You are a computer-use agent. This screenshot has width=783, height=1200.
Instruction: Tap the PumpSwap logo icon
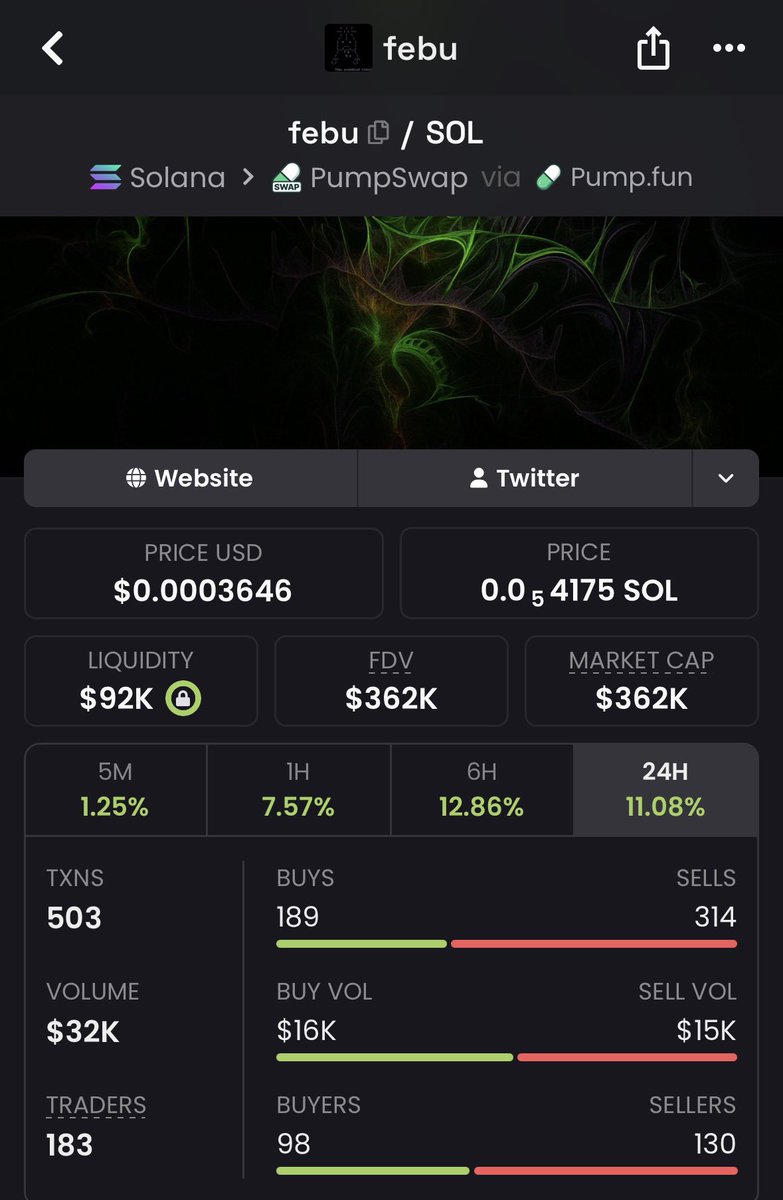(x=287, y=179)
